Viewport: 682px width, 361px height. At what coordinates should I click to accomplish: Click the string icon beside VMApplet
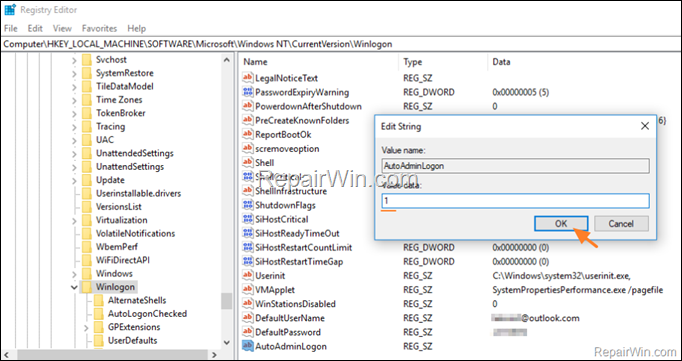click(x=248, y=290)
